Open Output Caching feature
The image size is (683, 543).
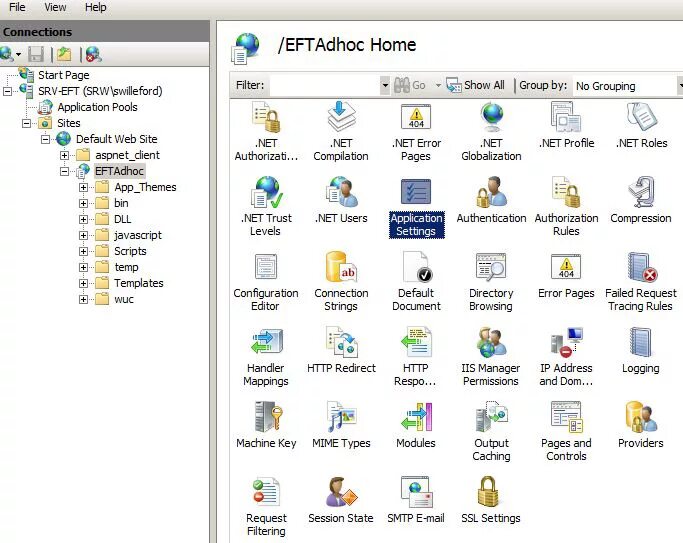491,431
